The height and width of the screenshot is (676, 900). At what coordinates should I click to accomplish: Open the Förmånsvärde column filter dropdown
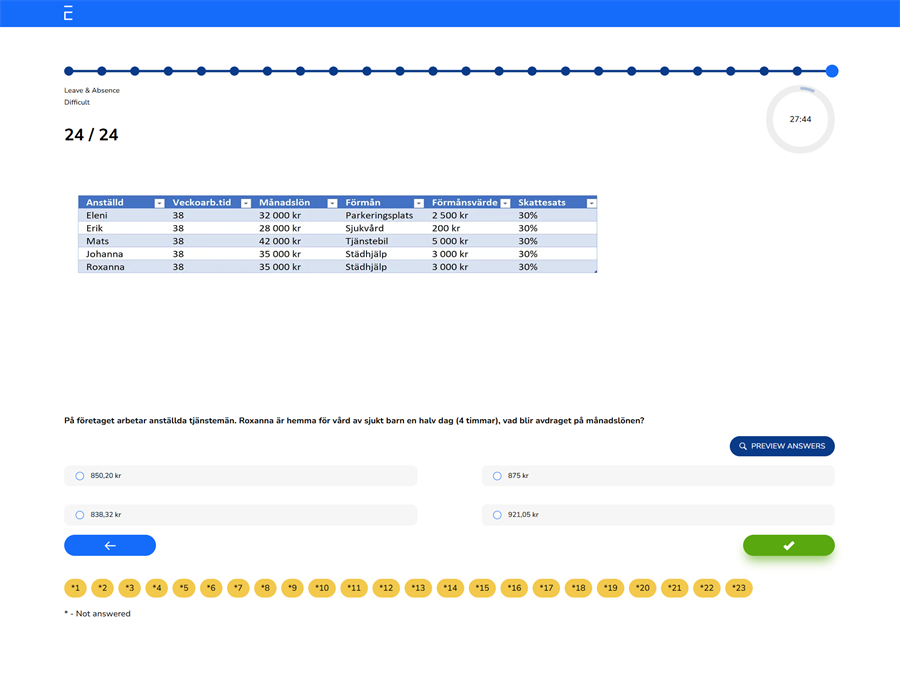[505, 203]
